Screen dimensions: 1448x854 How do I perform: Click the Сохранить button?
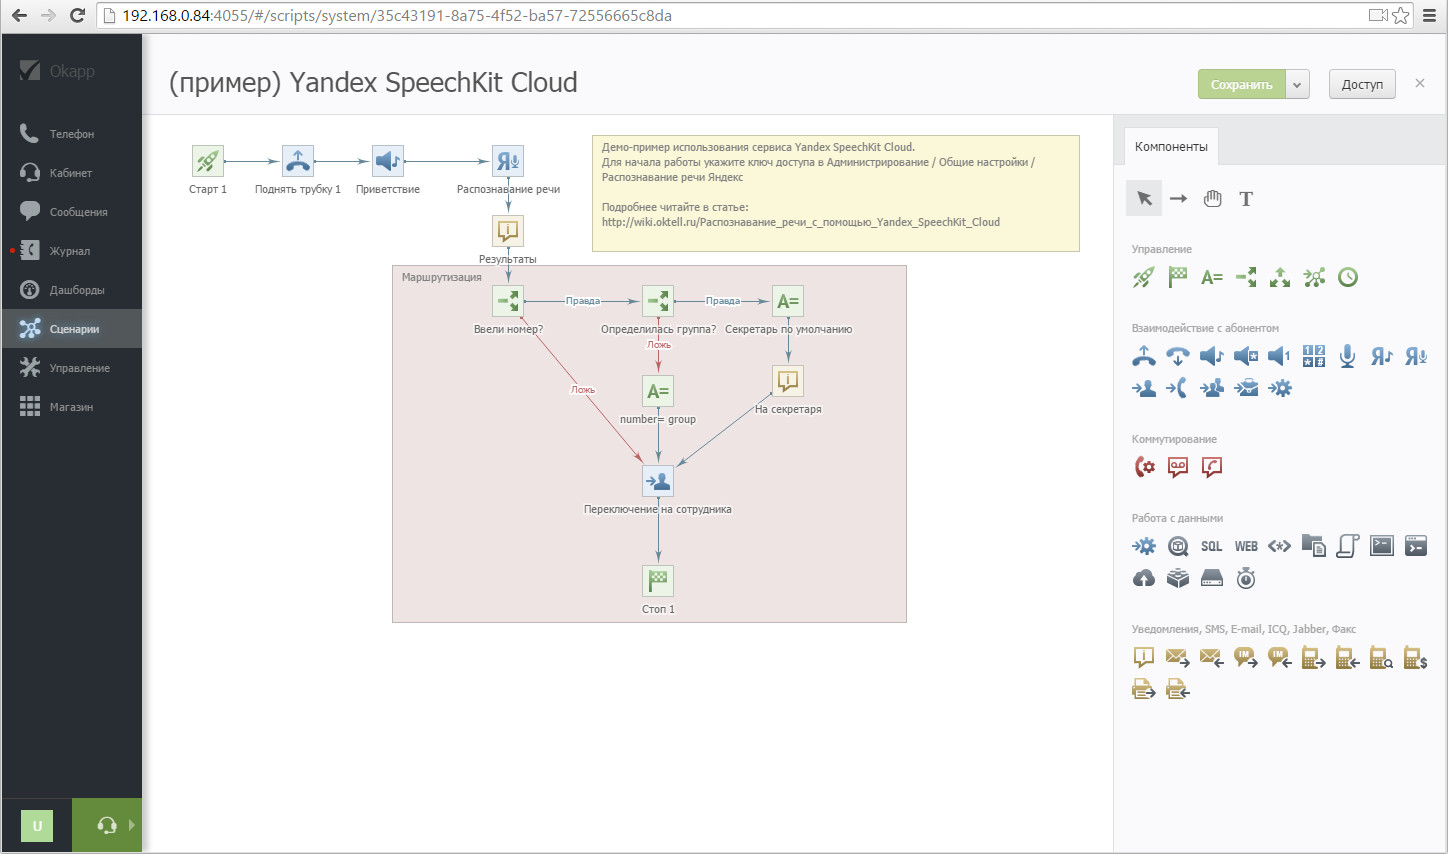[1241, 85]
